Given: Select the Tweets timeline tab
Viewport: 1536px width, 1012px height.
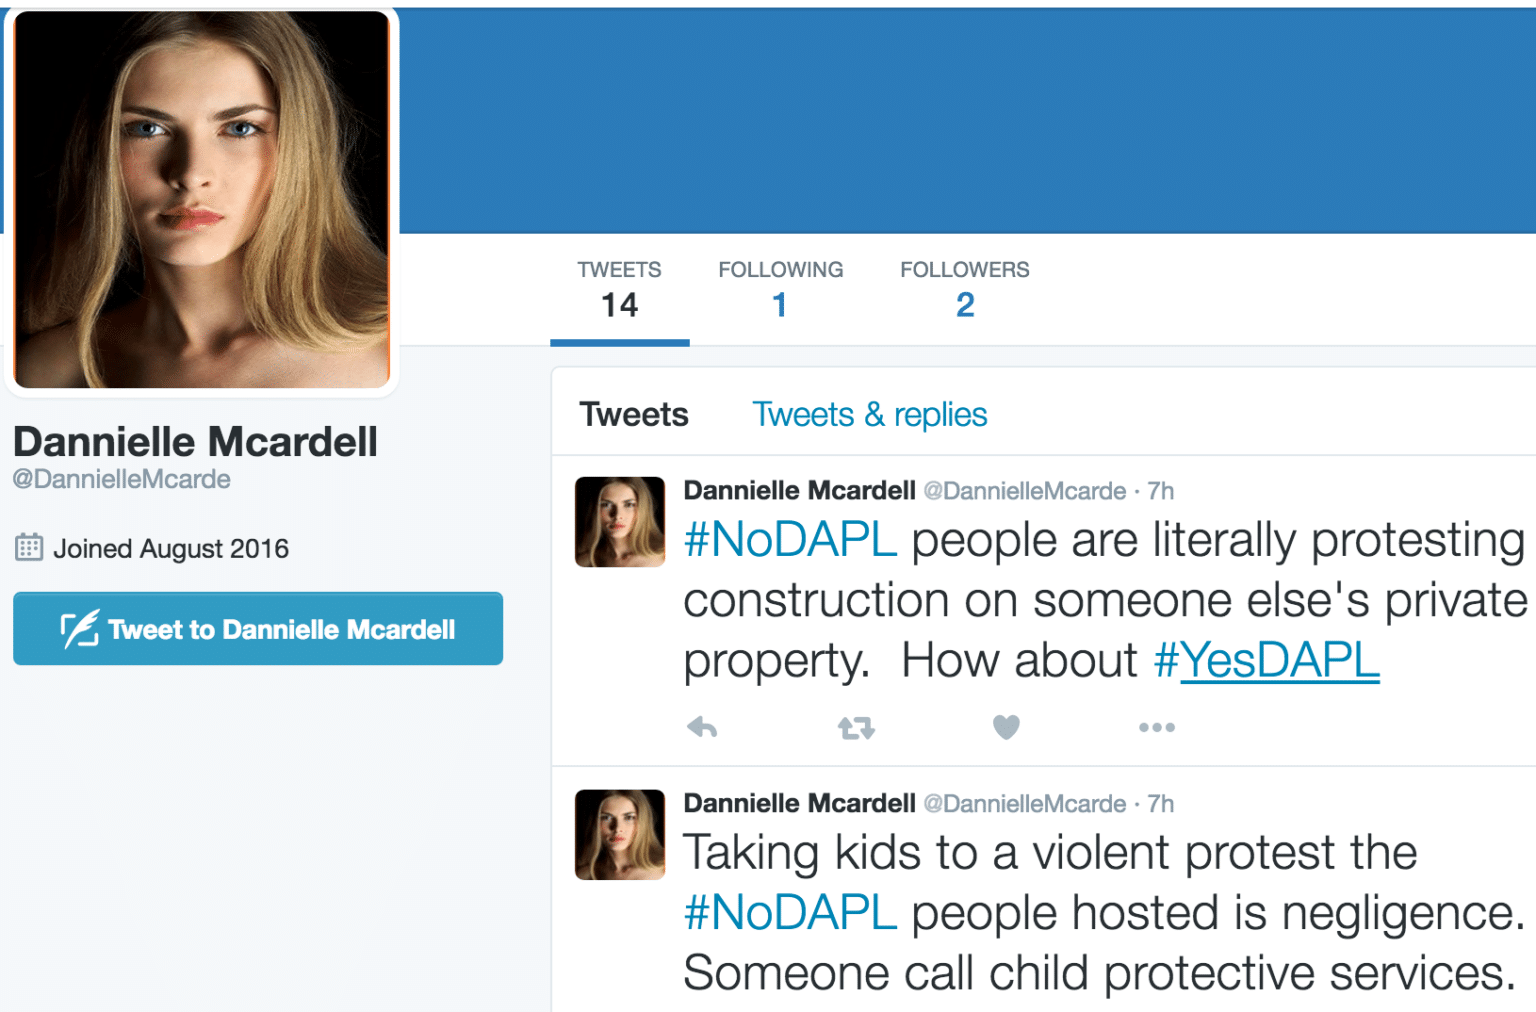Looking at the screenshot, I should [634, 414].
